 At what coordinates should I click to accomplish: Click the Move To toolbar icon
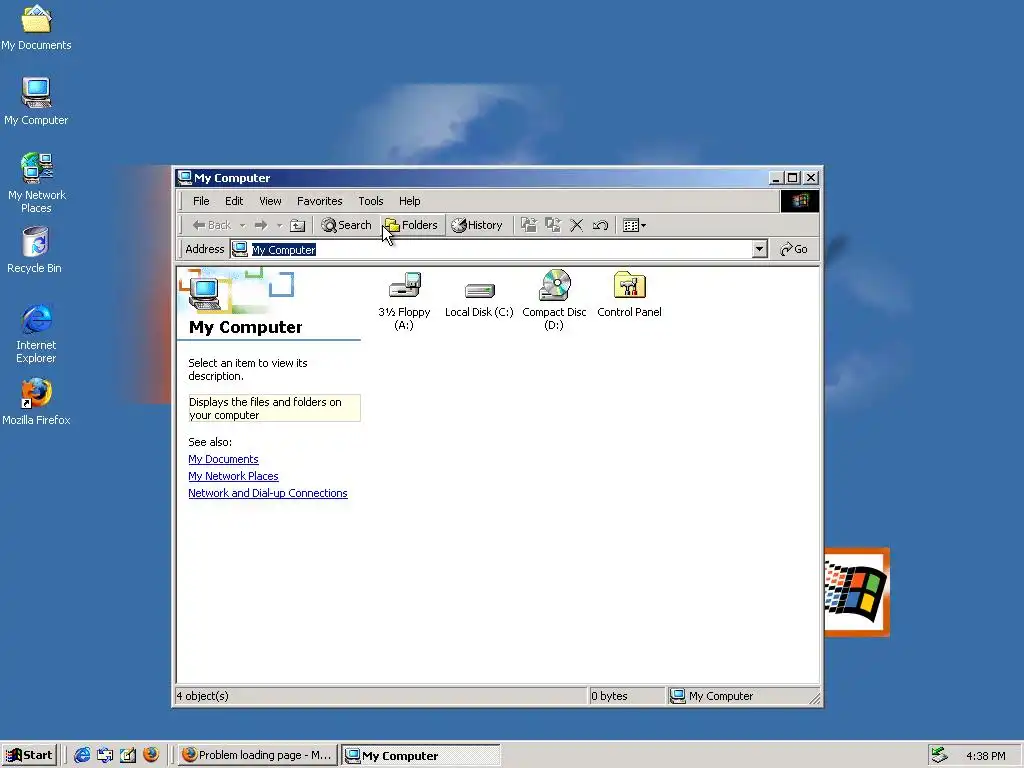pos(528,225)
